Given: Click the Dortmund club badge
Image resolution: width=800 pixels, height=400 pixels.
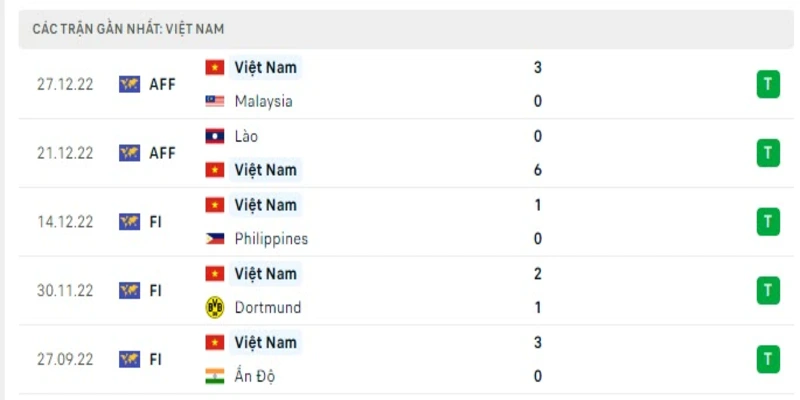Looking at the screenshot, I should (215, 307).
